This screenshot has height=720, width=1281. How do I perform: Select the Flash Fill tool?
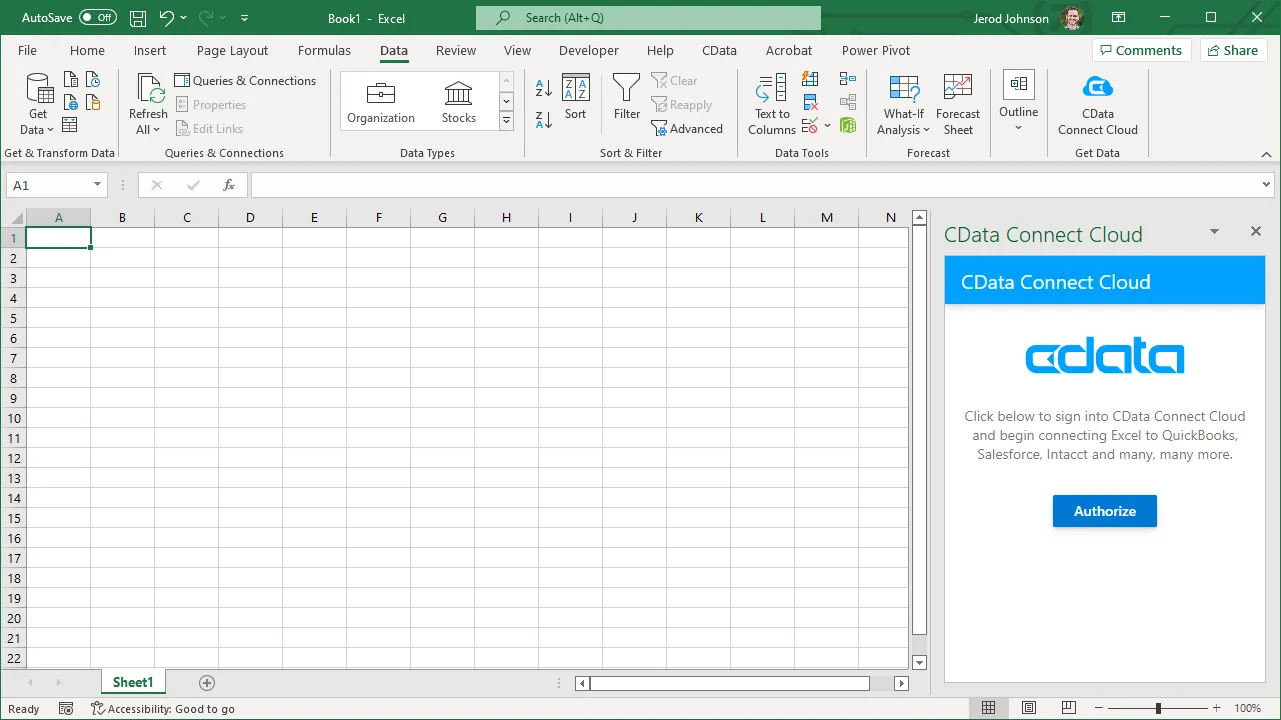coord(810,79)
